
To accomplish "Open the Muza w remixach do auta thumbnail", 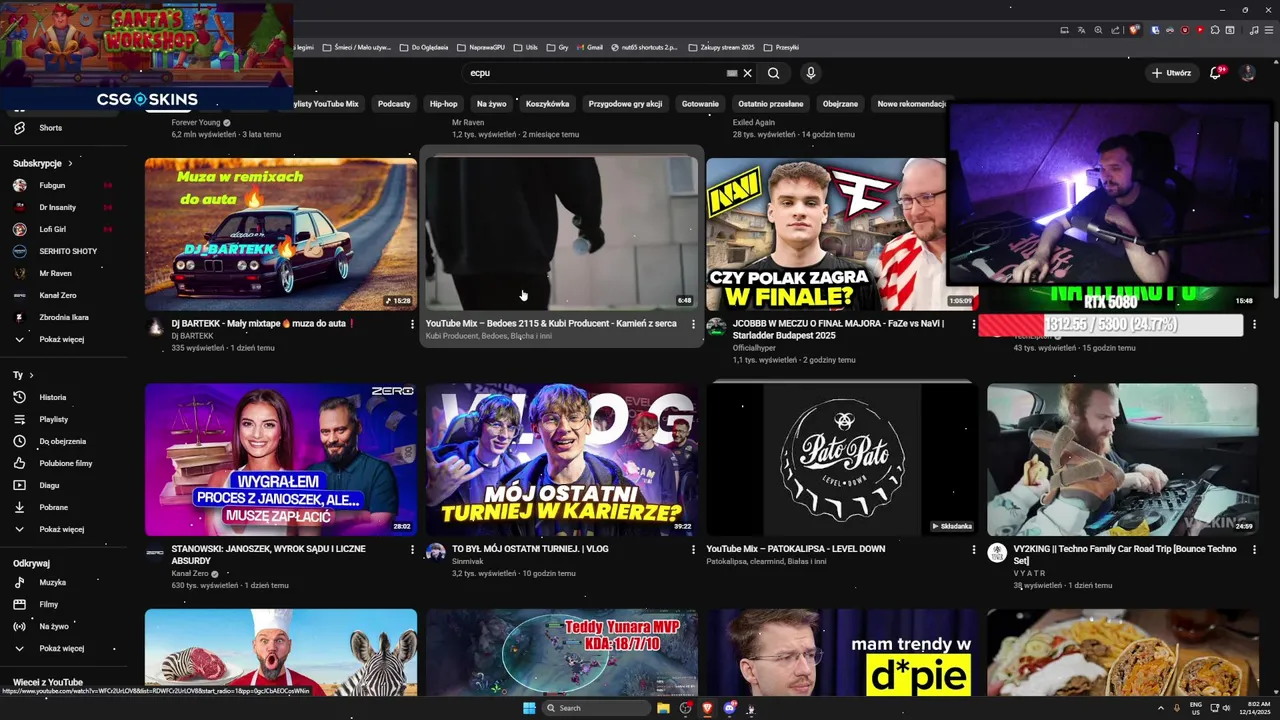I will pos(281,234).
